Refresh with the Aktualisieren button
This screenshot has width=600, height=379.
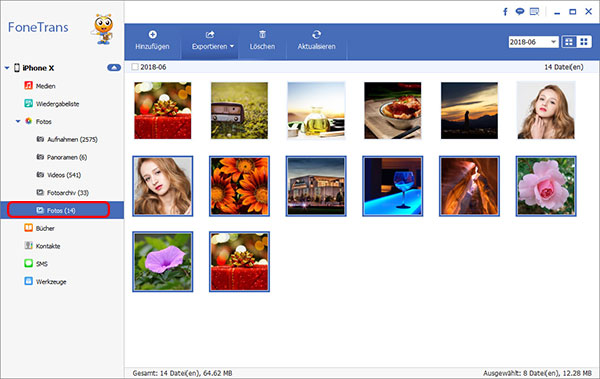(x=316, y=41)
